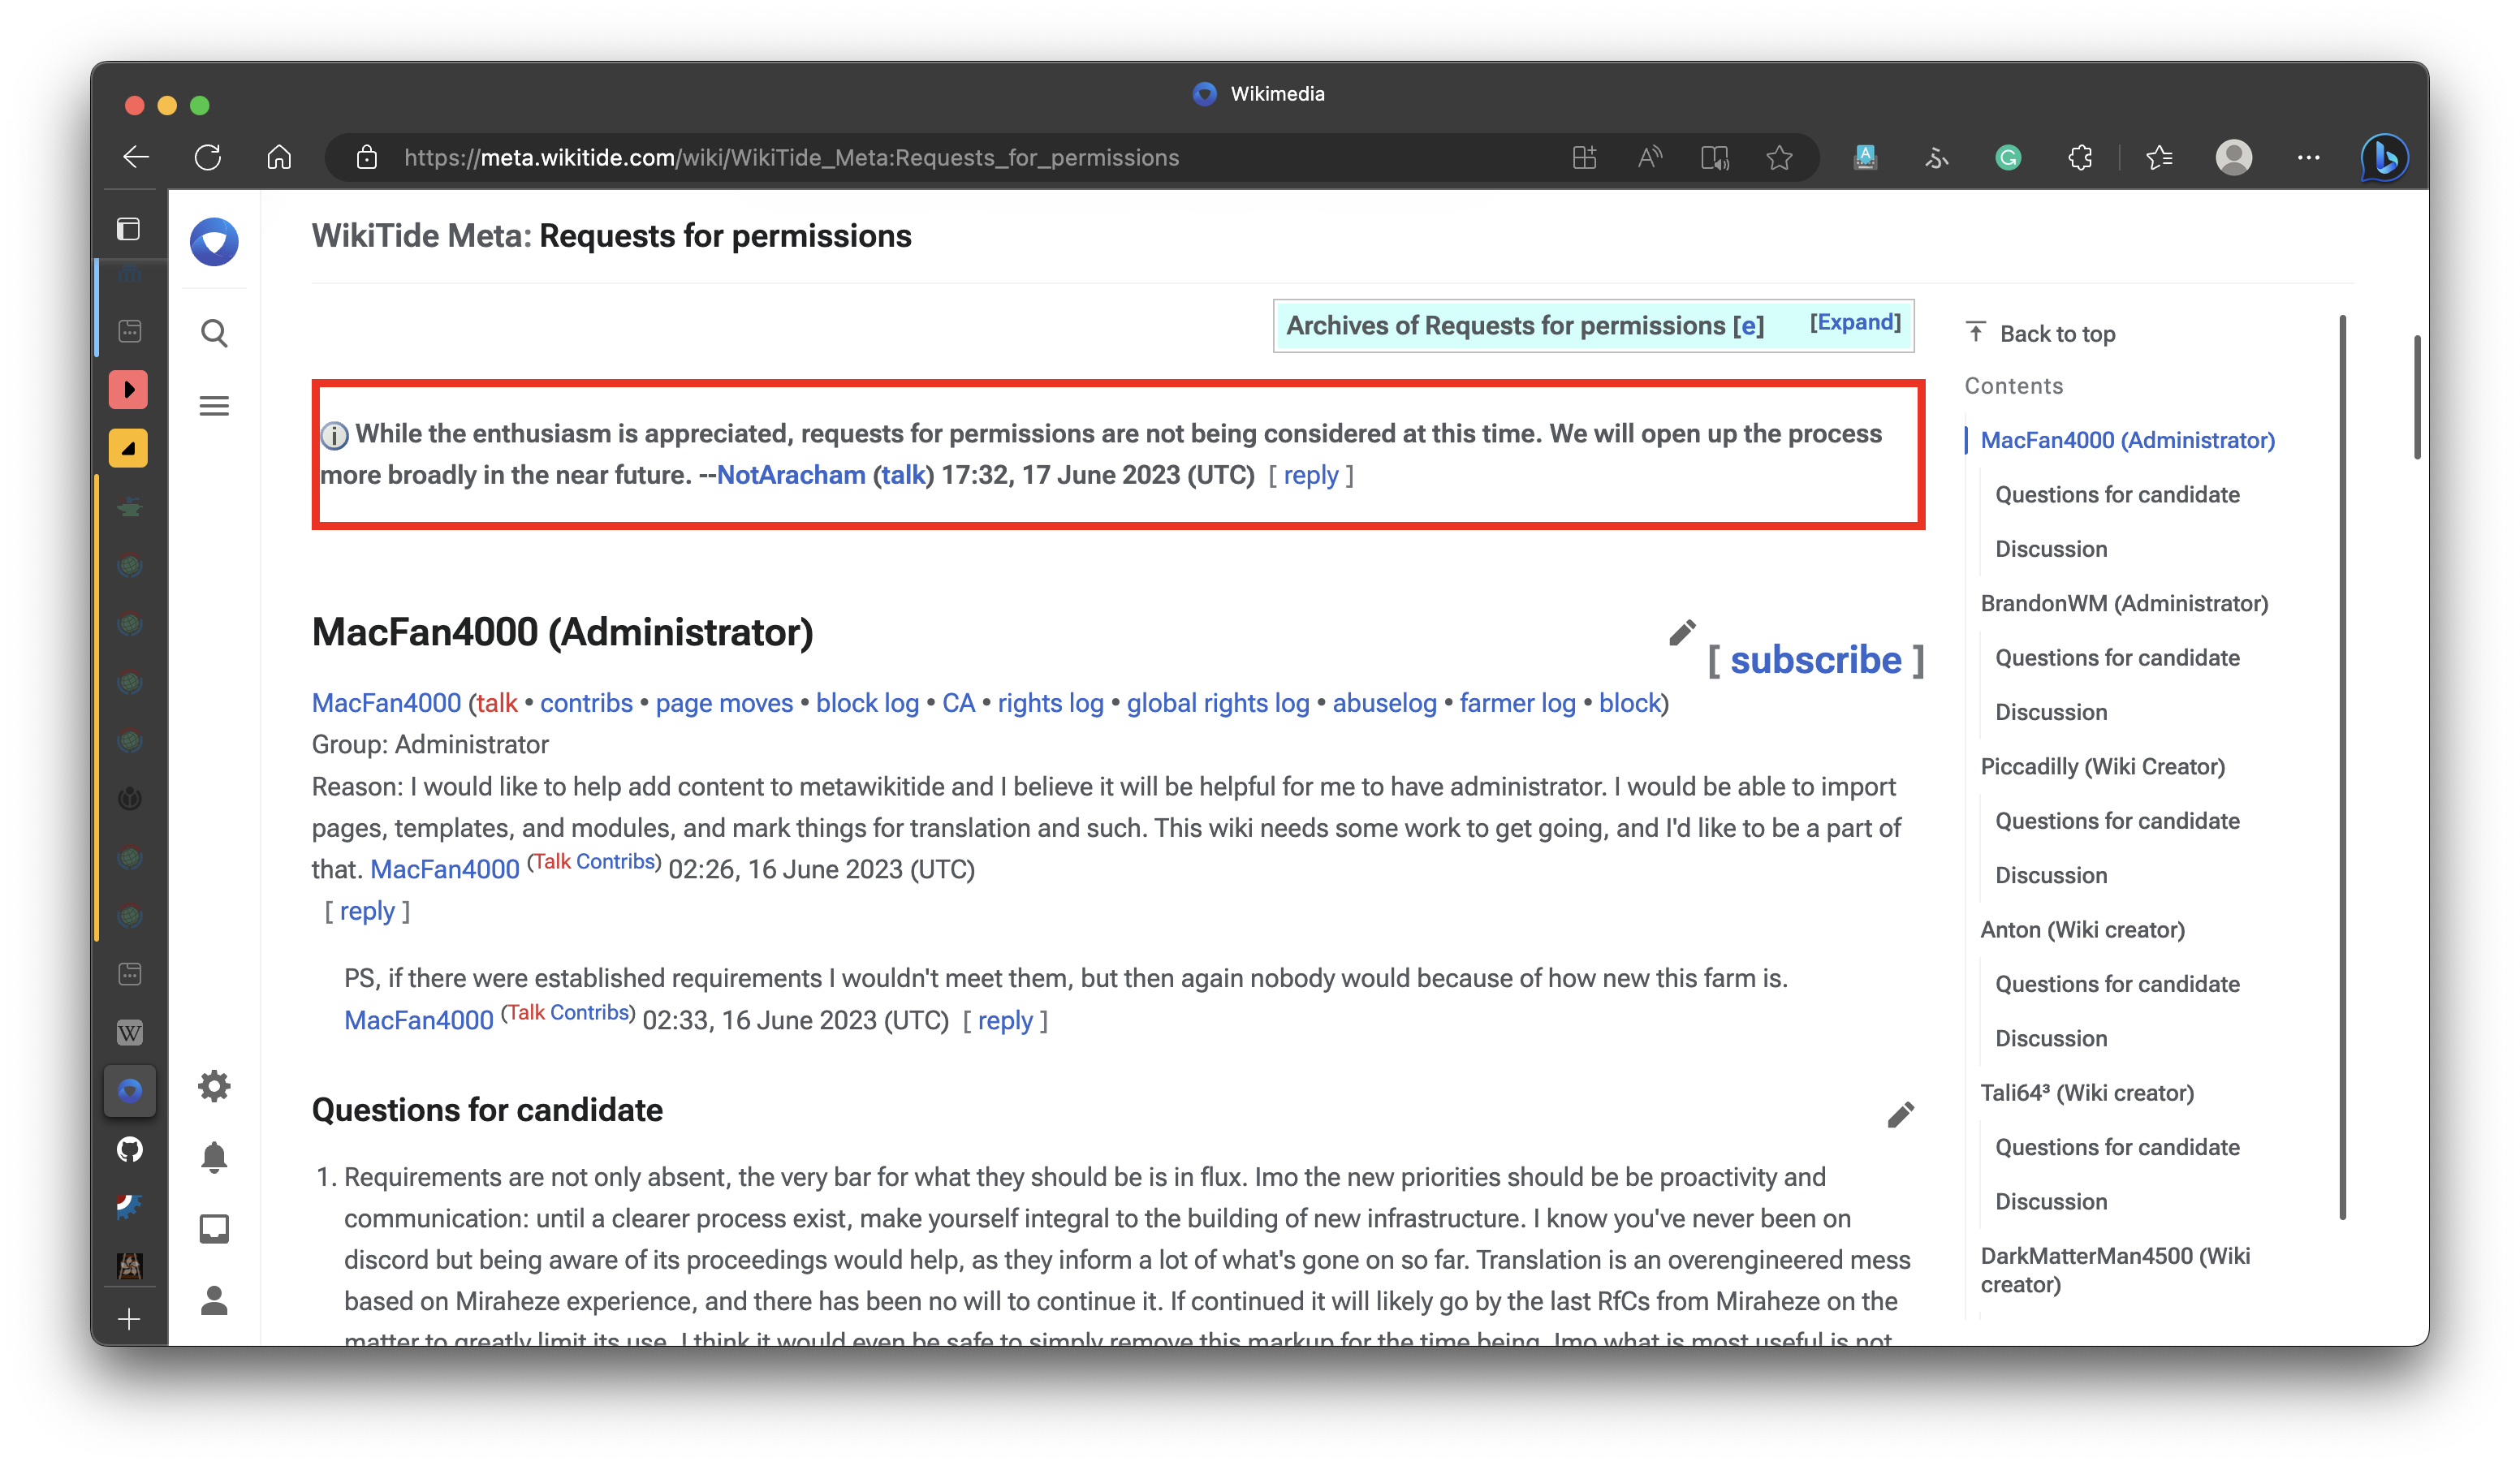Toggle split screen view in the toolbar
2520x1466 pixels.
pos(1584,157)
